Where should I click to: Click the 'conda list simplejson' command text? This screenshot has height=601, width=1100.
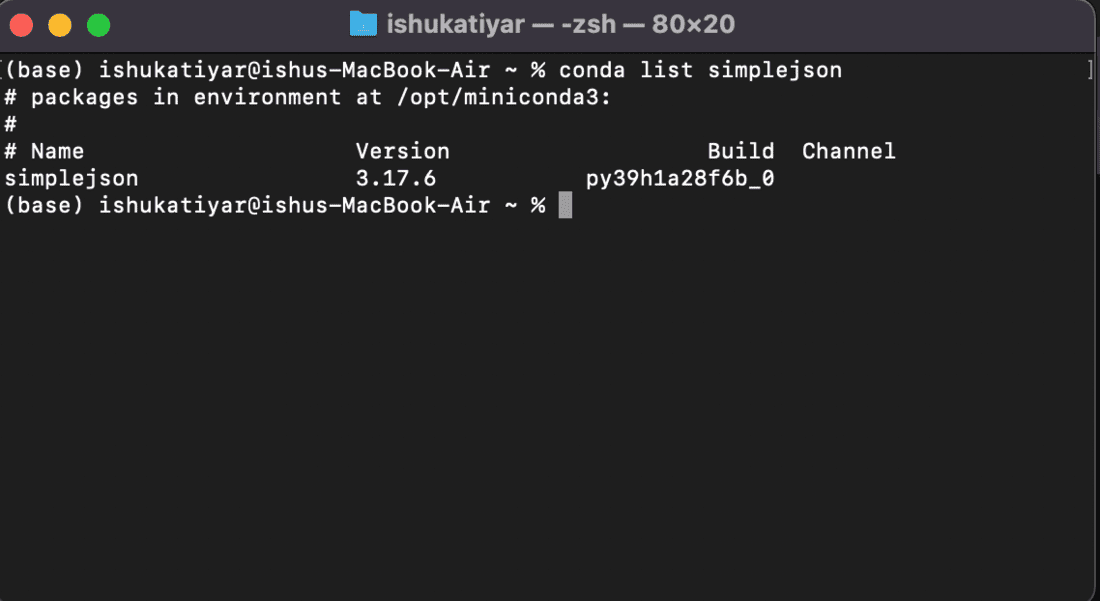pyautogui.click(x=700, y=70)
